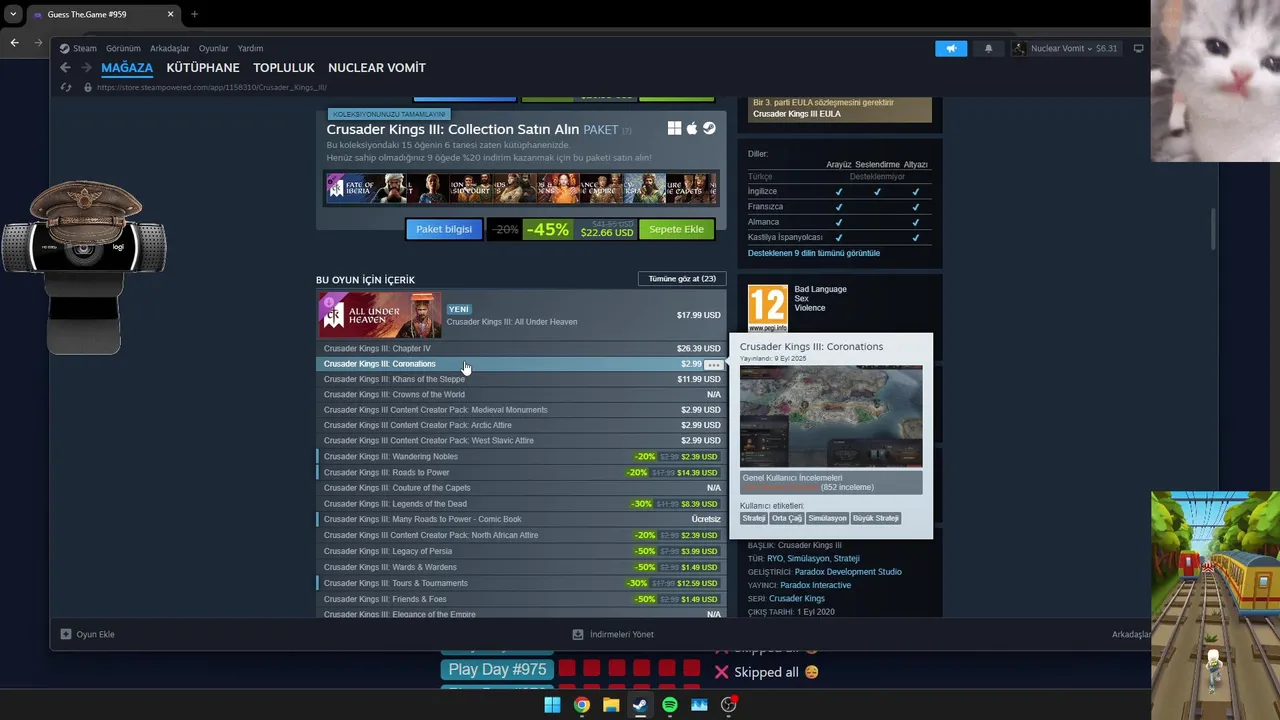Close the Guess The.Game #959 tab
This screenshot has width=1280, height=720.
point(171,14)
